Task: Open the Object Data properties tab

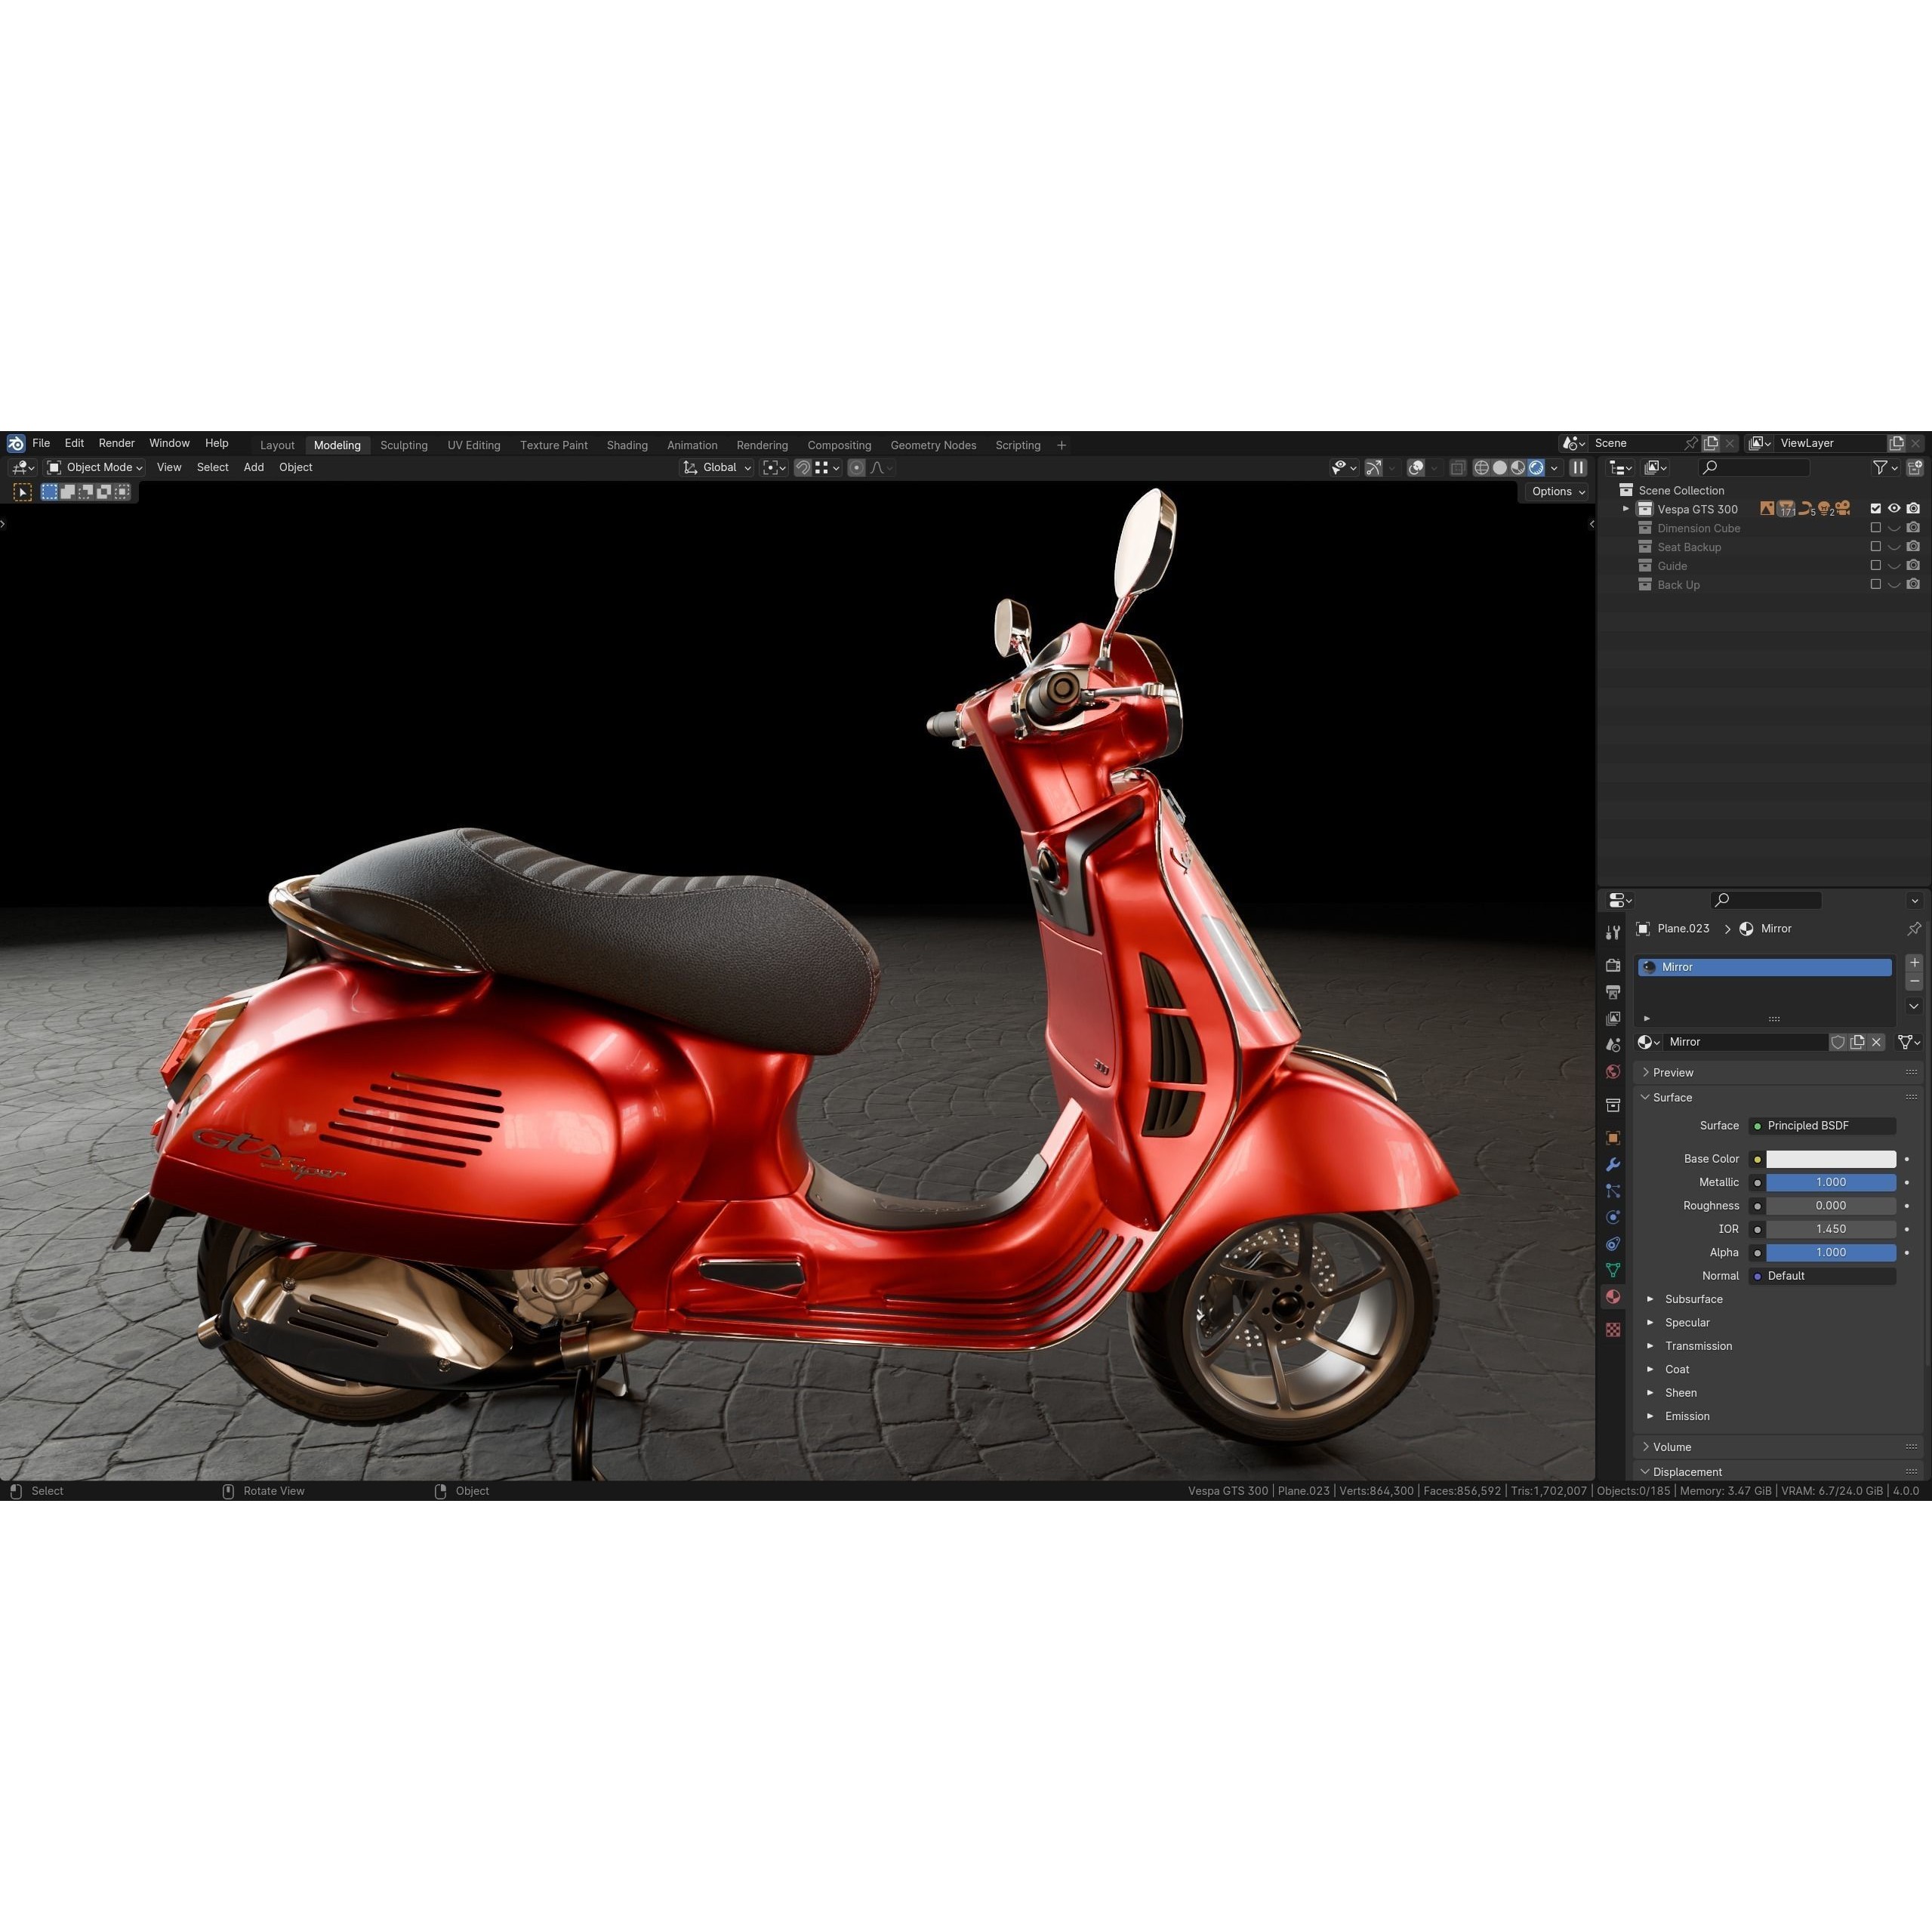Action: [1613, 1270]
